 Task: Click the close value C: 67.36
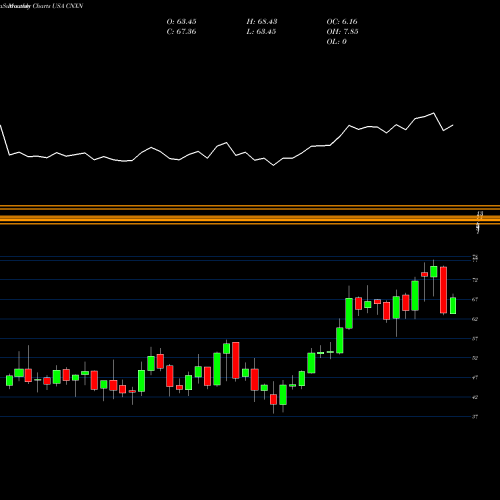(x=181, y=32)
